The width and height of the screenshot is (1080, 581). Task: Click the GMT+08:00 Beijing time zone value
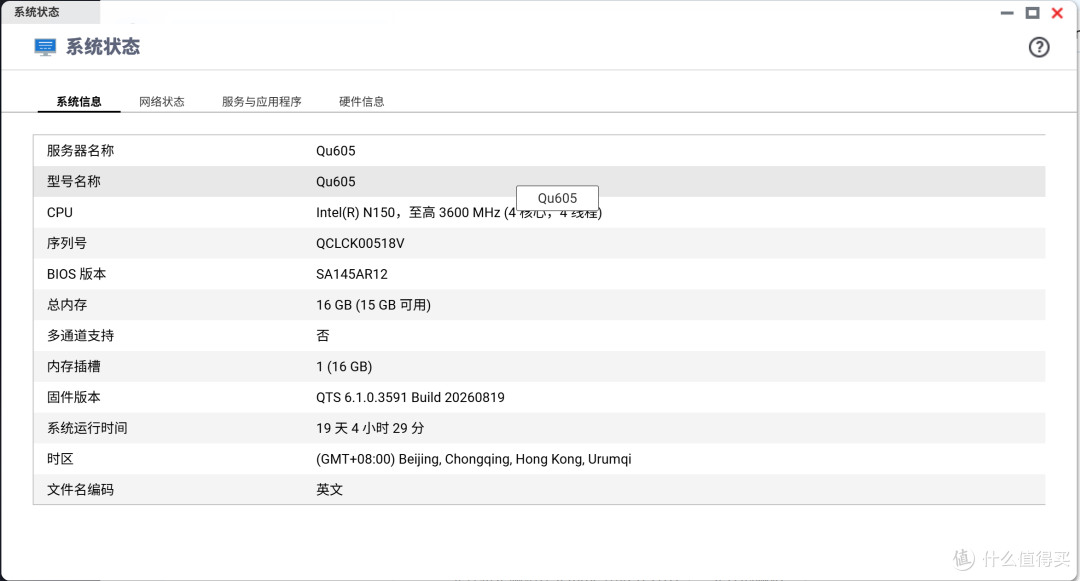pos(474,459)
